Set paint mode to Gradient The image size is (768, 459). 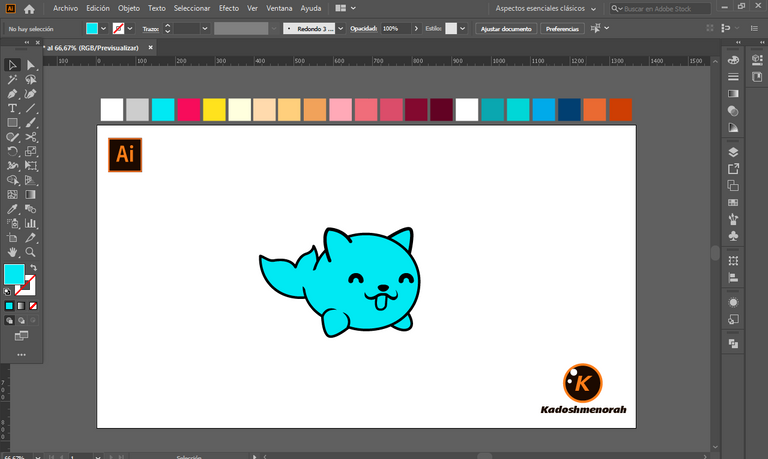coord(21,306)
